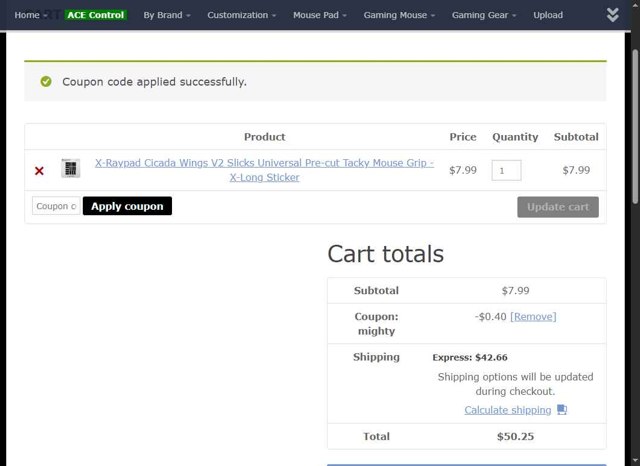640x466 pixels.
Task: Click the Price column header
Action: pyautogui.click(x=463, y=137)
